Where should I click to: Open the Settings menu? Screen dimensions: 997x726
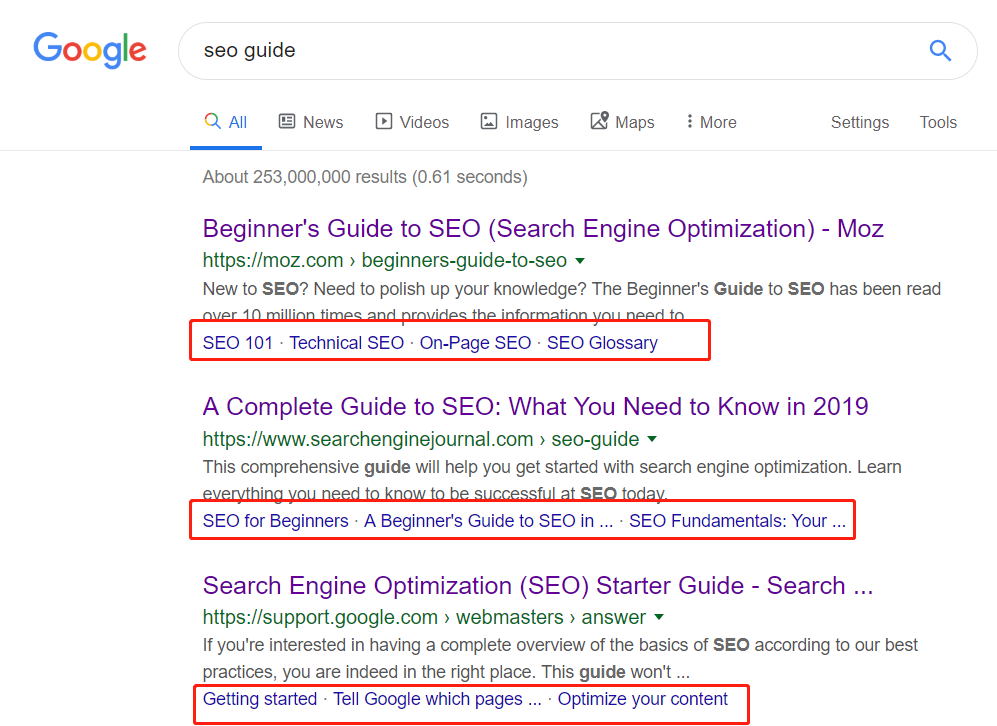(860, 122)
